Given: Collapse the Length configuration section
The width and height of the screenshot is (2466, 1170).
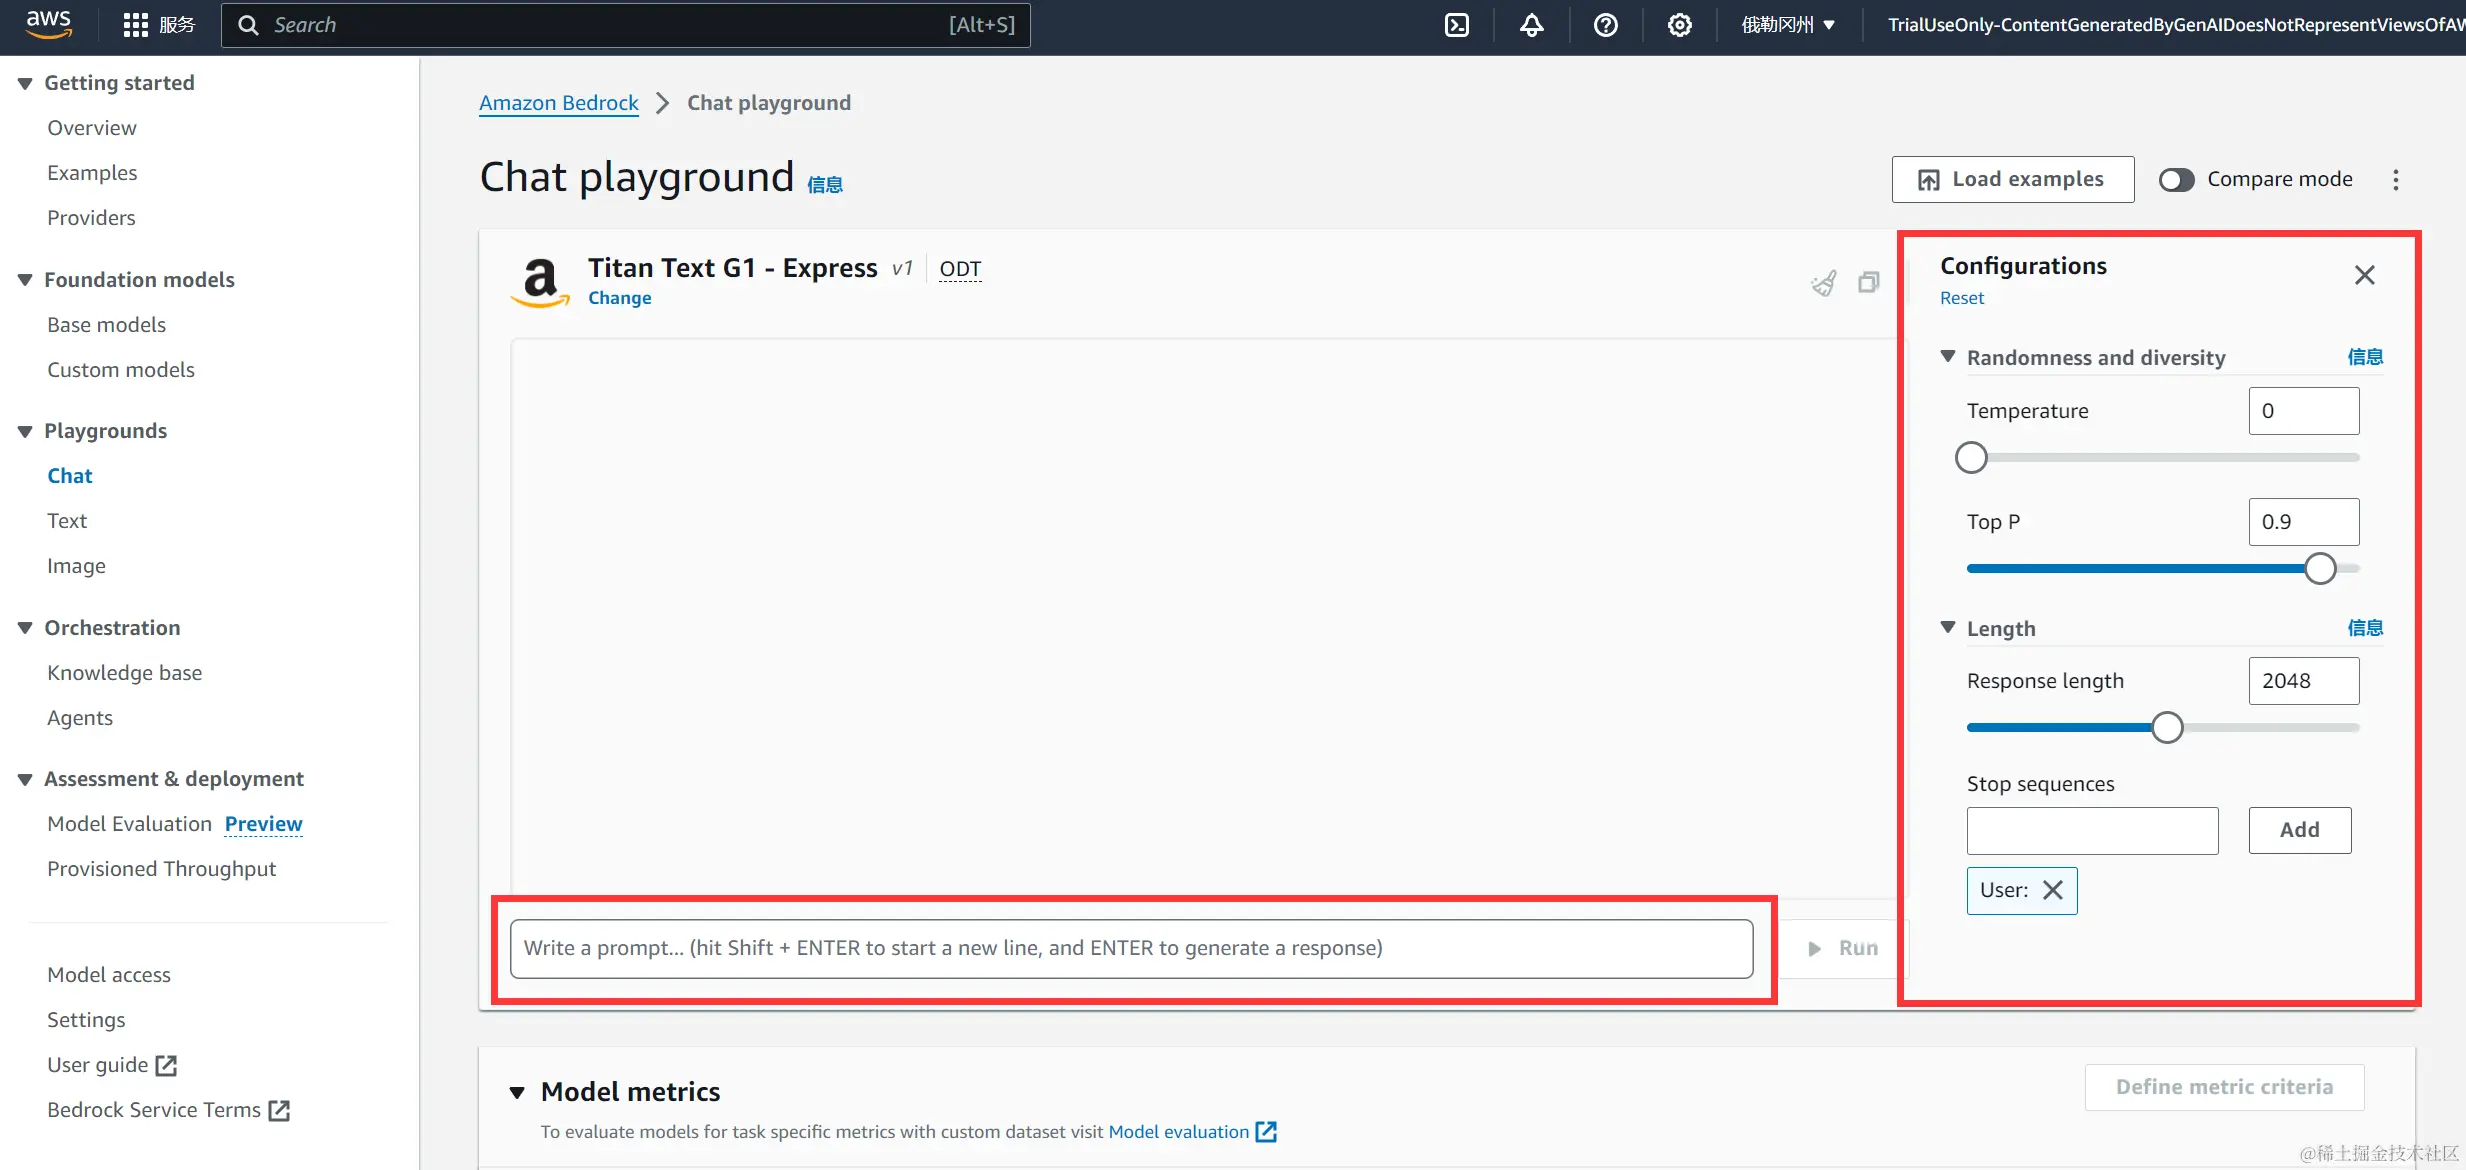Looking at the screenshot, I should tap(1948, 628).
